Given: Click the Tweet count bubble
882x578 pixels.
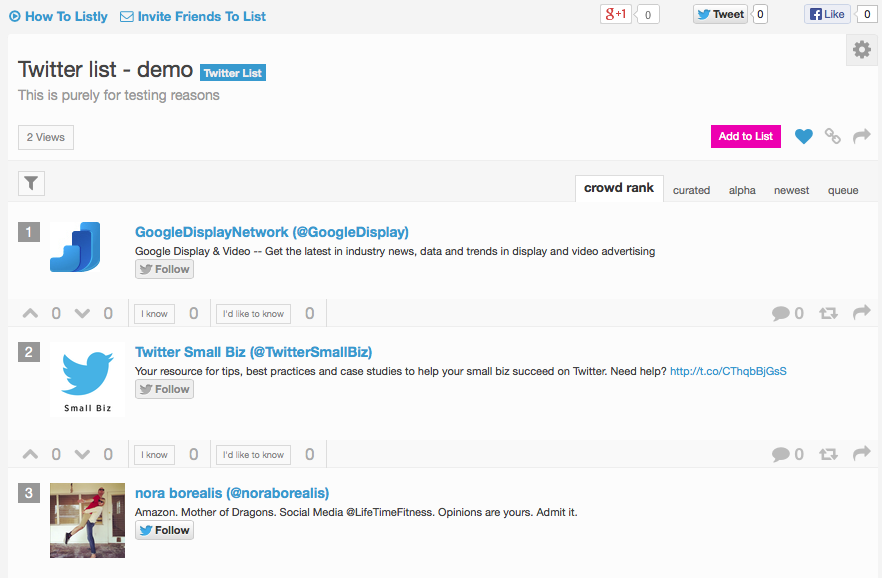Looking at the screenshot, I should (760, 14).
